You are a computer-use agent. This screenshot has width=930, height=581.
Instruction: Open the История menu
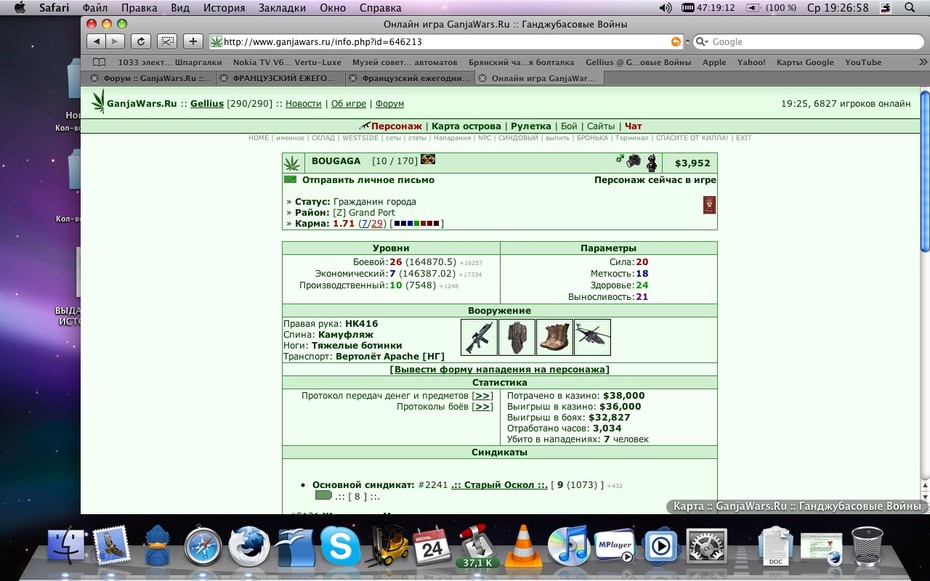pos(224,8)
